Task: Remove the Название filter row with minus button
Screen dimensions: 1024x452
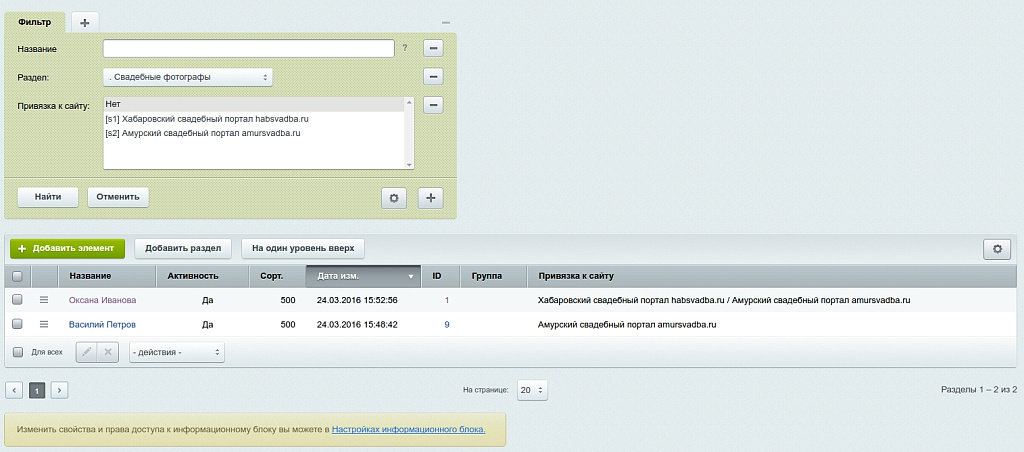Action: tap(433, 48)
